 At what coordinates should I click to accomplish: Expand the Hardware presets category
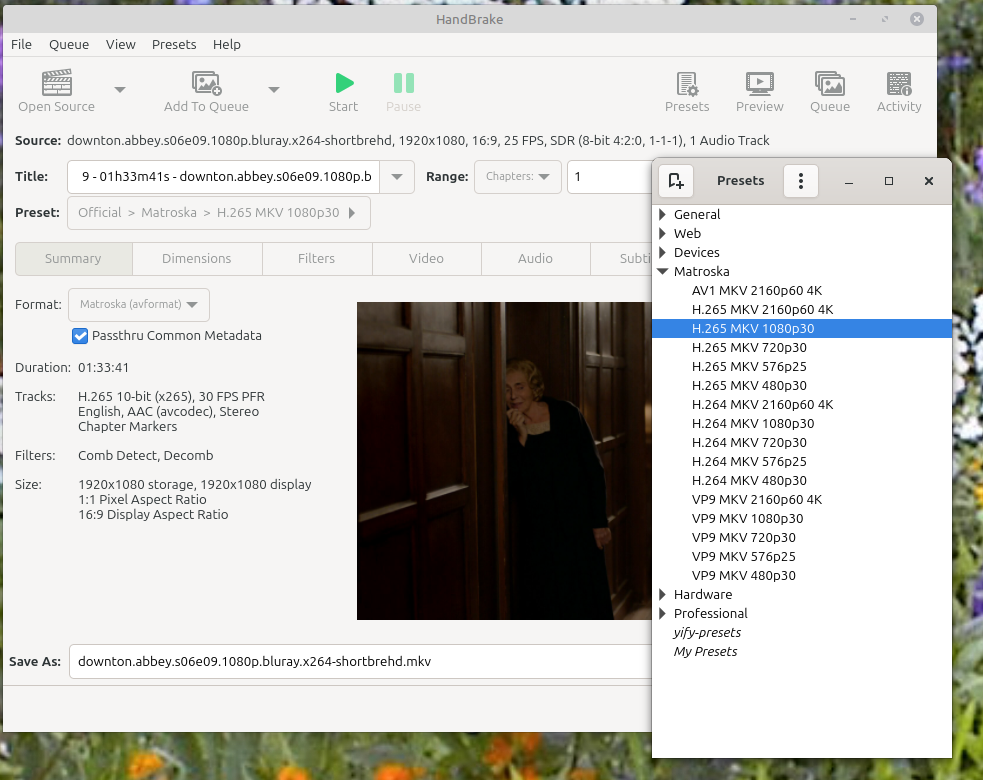point(662,595)
